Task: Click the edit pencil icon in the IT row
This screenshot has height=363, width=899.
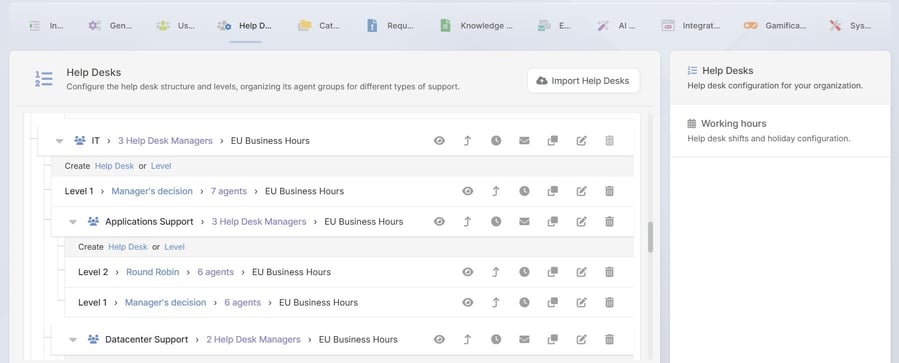Action: 581,140
